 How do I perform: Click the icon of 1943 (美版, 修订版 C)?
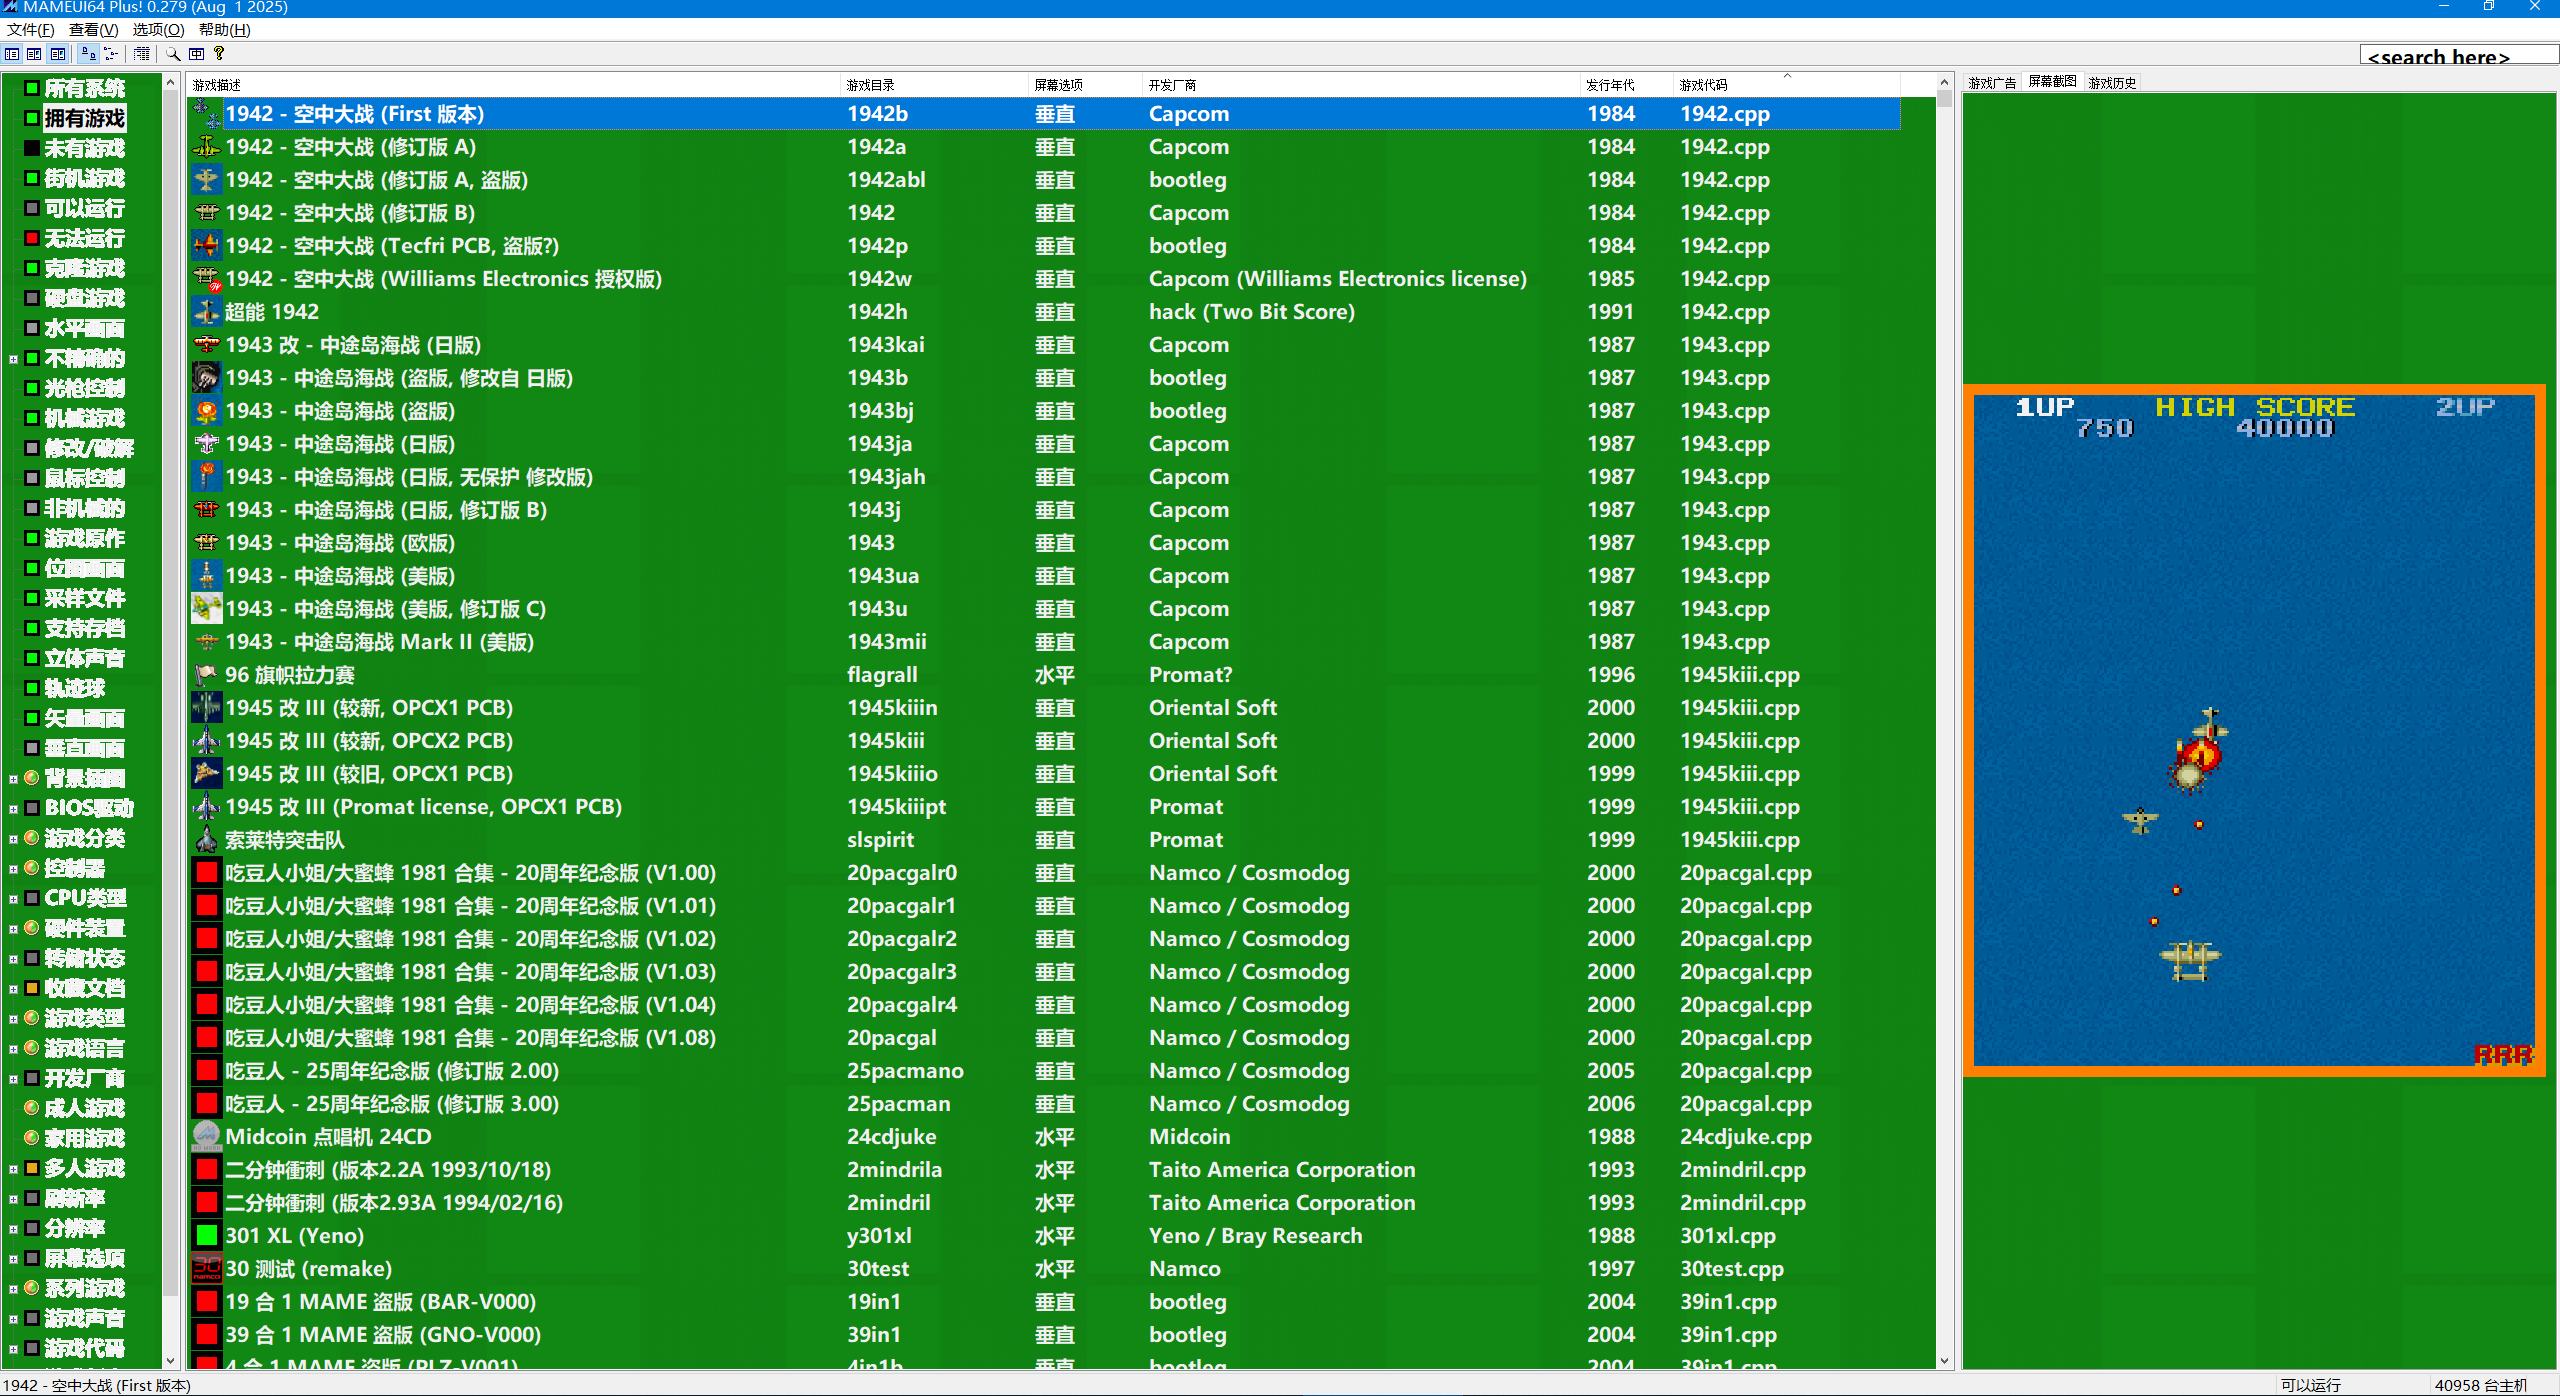[207, 609]
